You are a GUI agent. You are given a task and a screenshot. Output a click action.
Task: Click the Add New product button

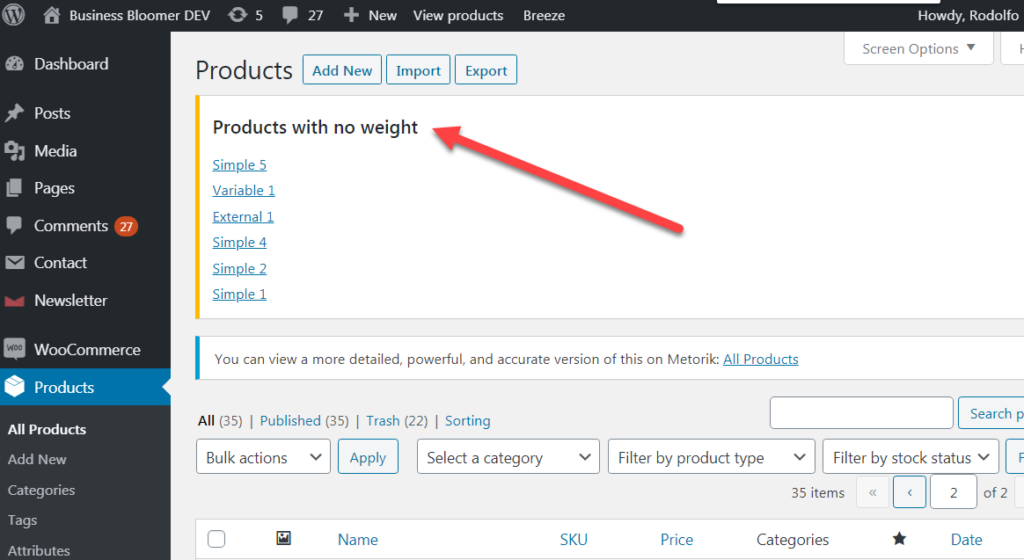click(x=342, y=70)
